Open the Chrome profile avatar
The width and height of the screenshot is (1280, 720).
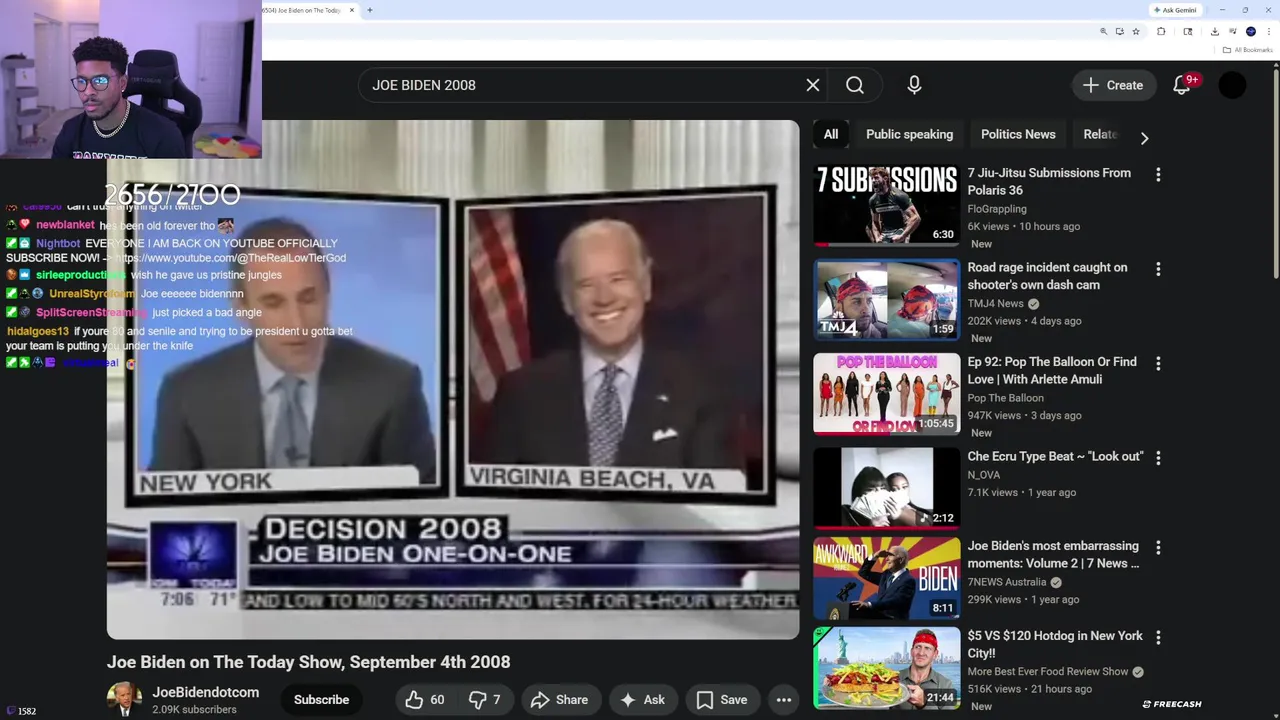click(1251, 31)
